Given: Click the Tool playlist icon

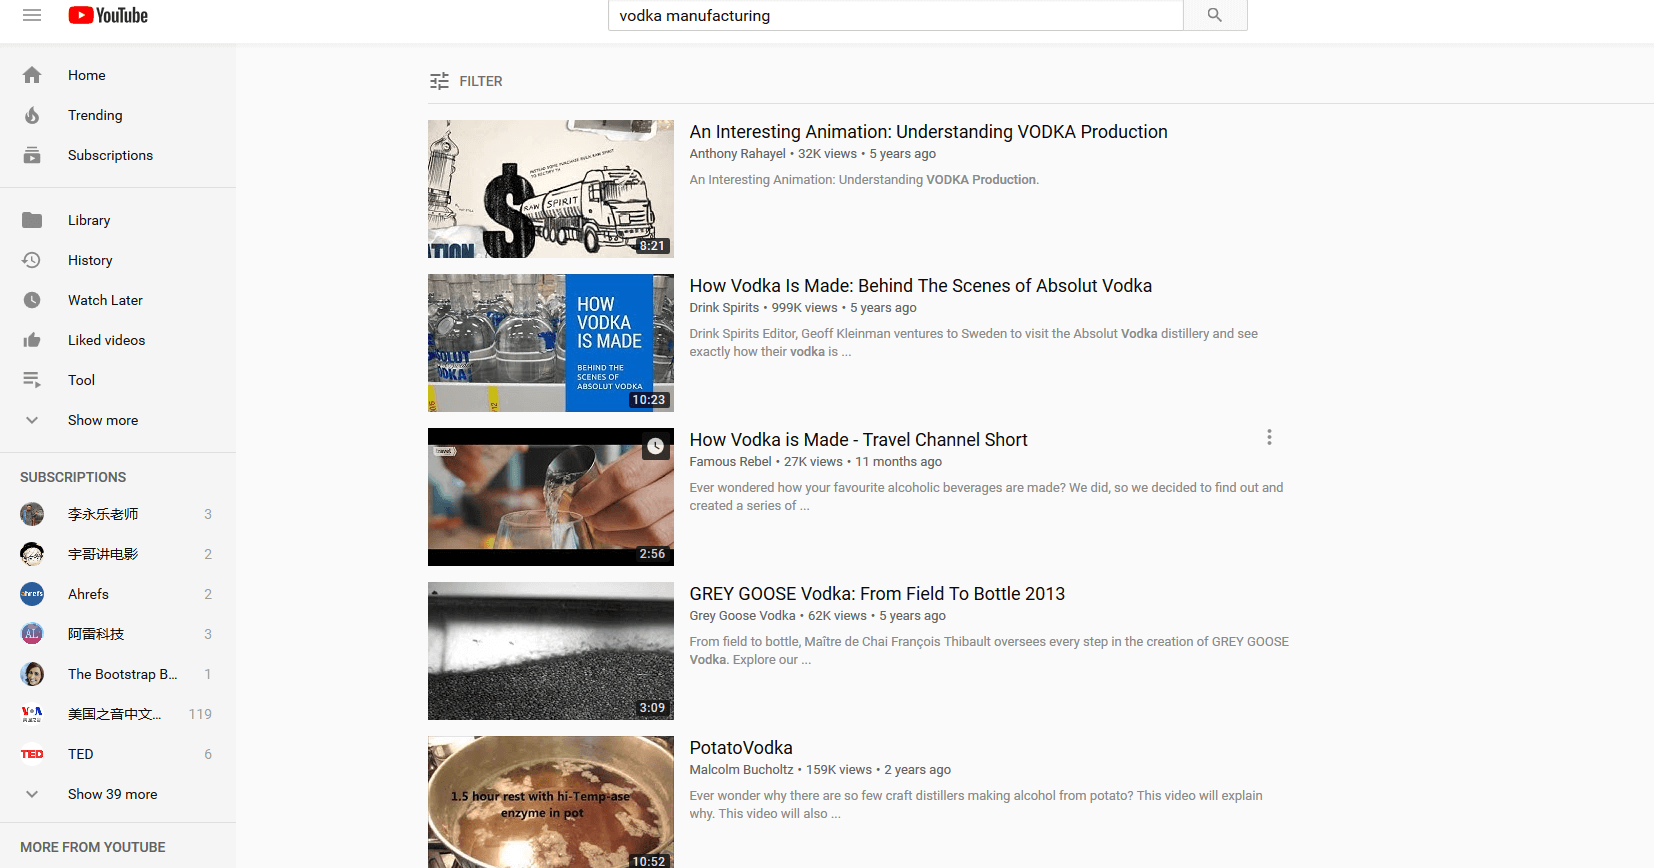Looking at the screenshot, I should tap(32, 380).
